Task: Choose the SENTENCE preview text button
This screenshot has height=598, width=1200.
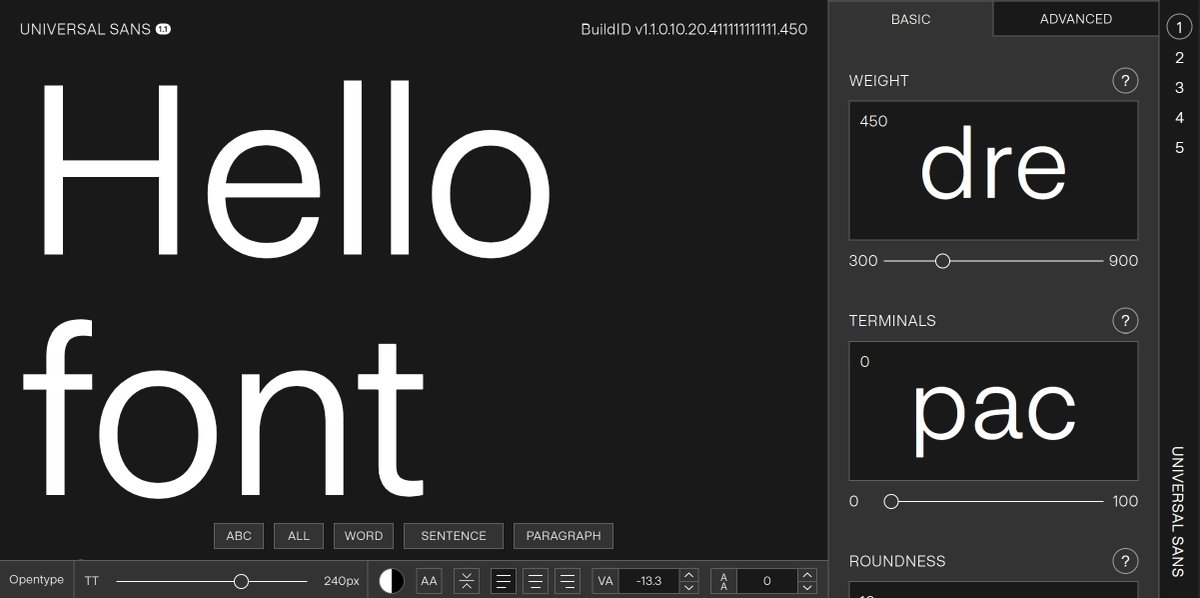Action: (453, 536)
